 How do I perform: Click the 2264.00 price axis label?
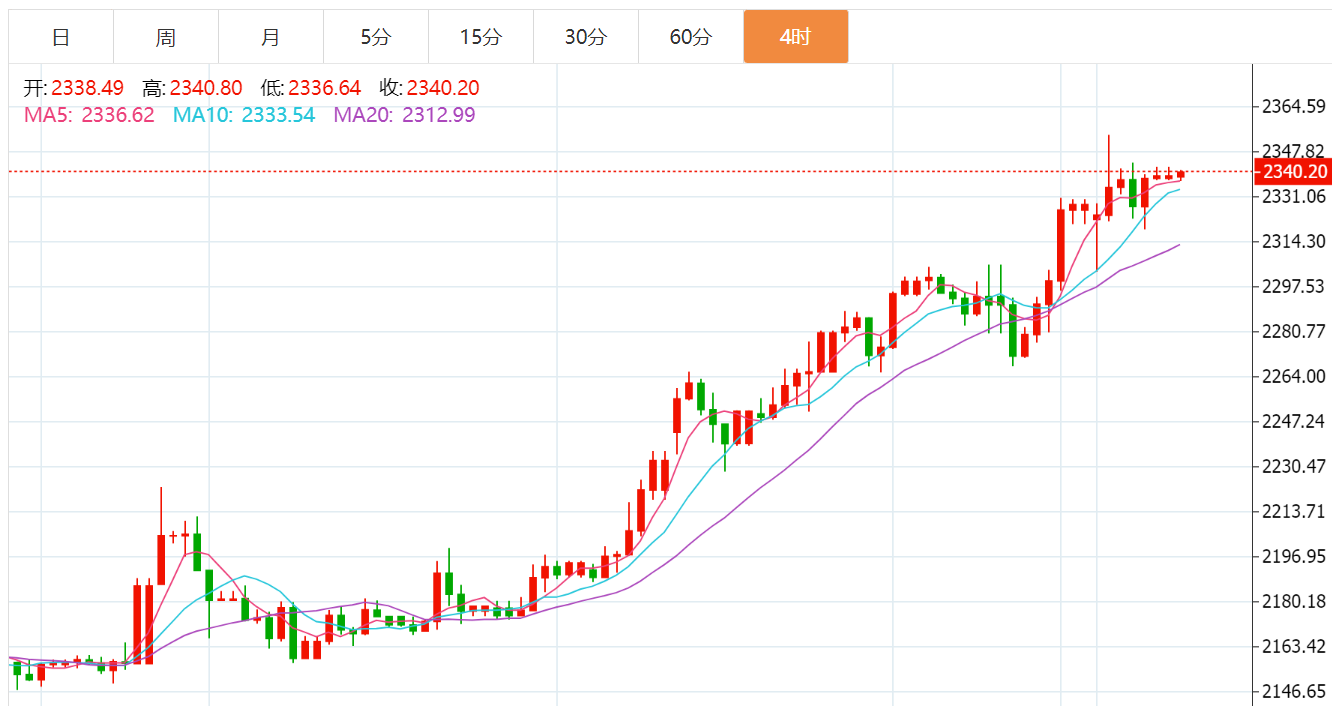(1293, 376)
